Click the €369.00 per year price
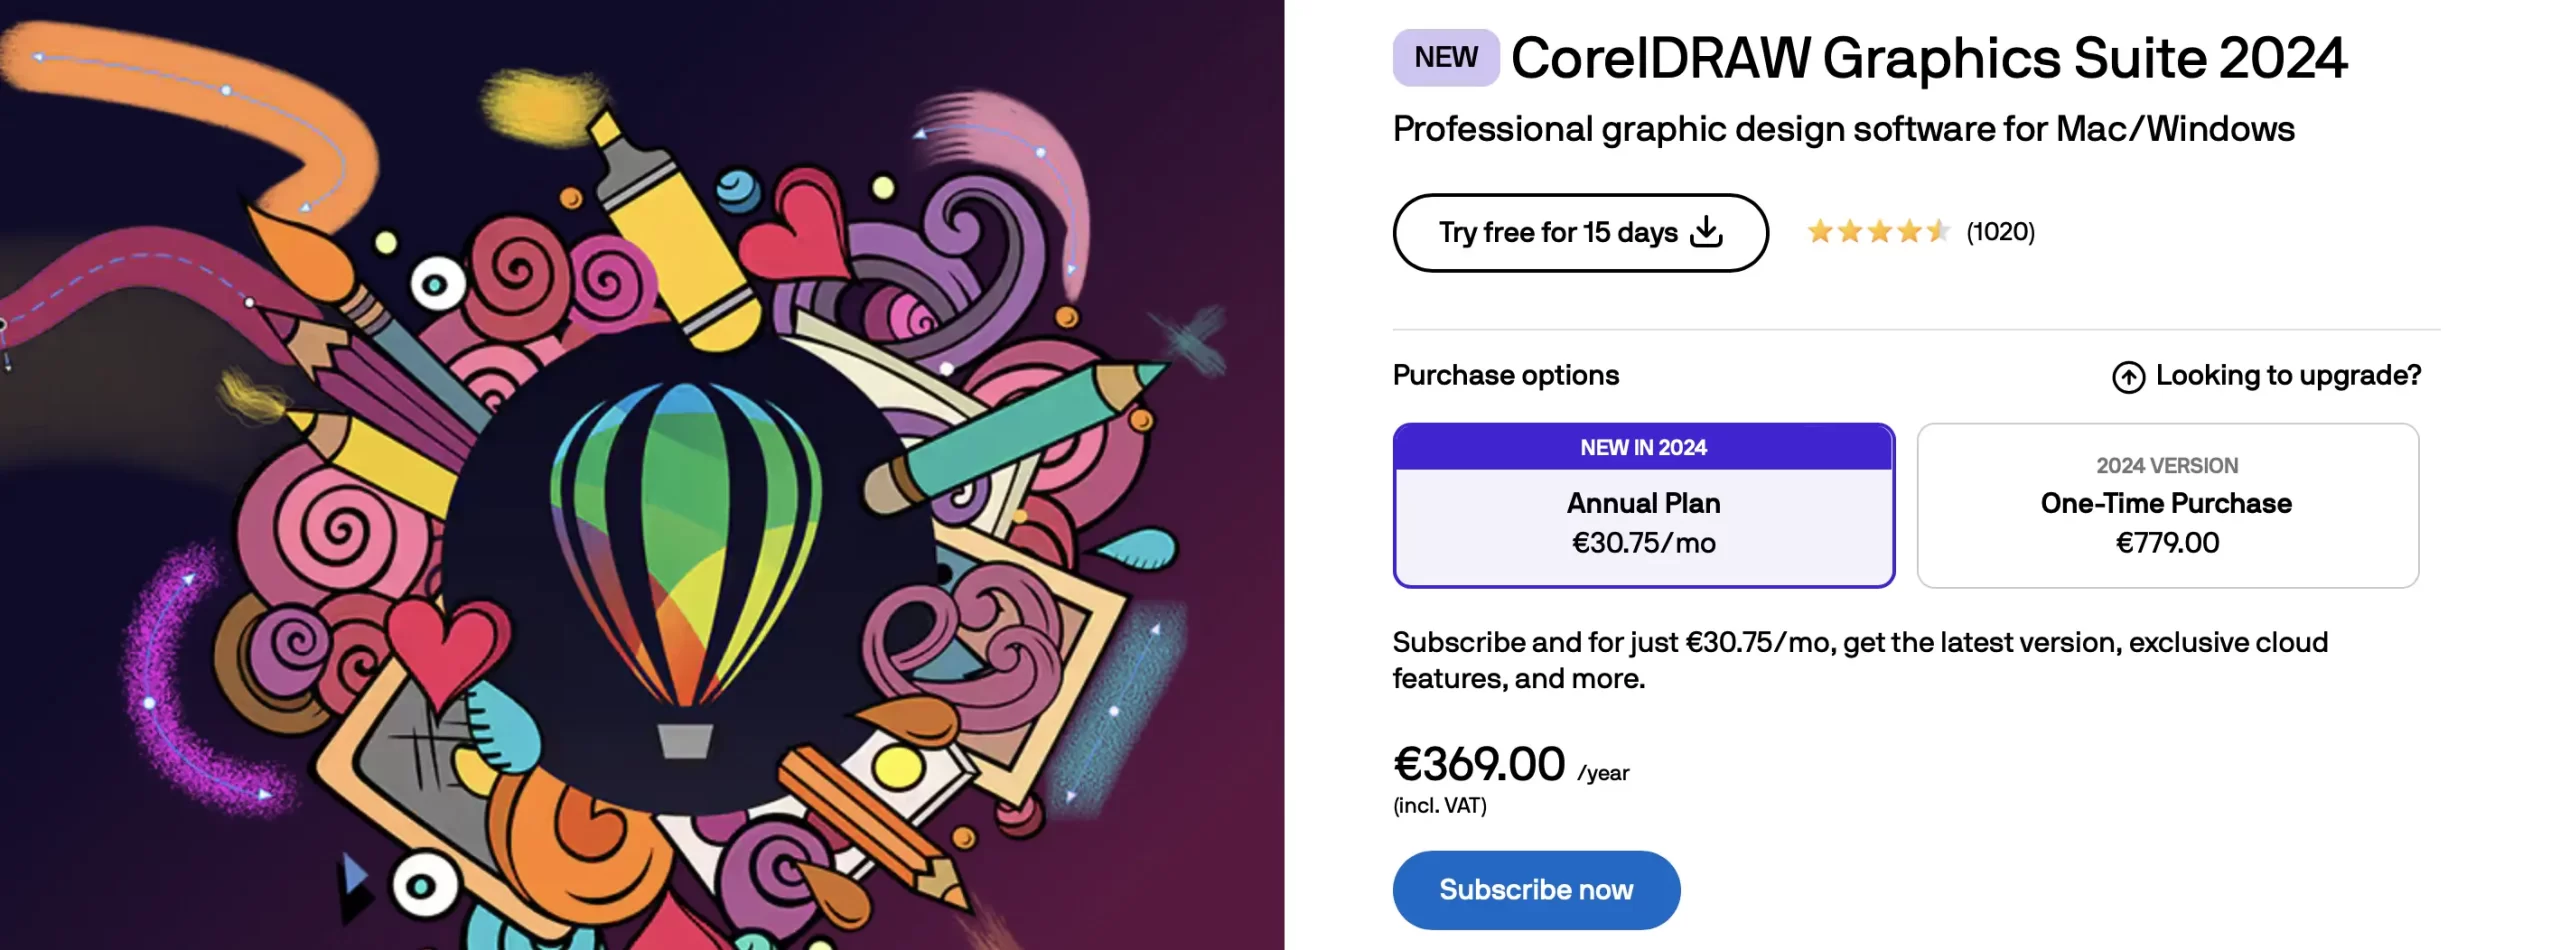The height and width of the screenshot is (950, 2560). [1479, 765]
